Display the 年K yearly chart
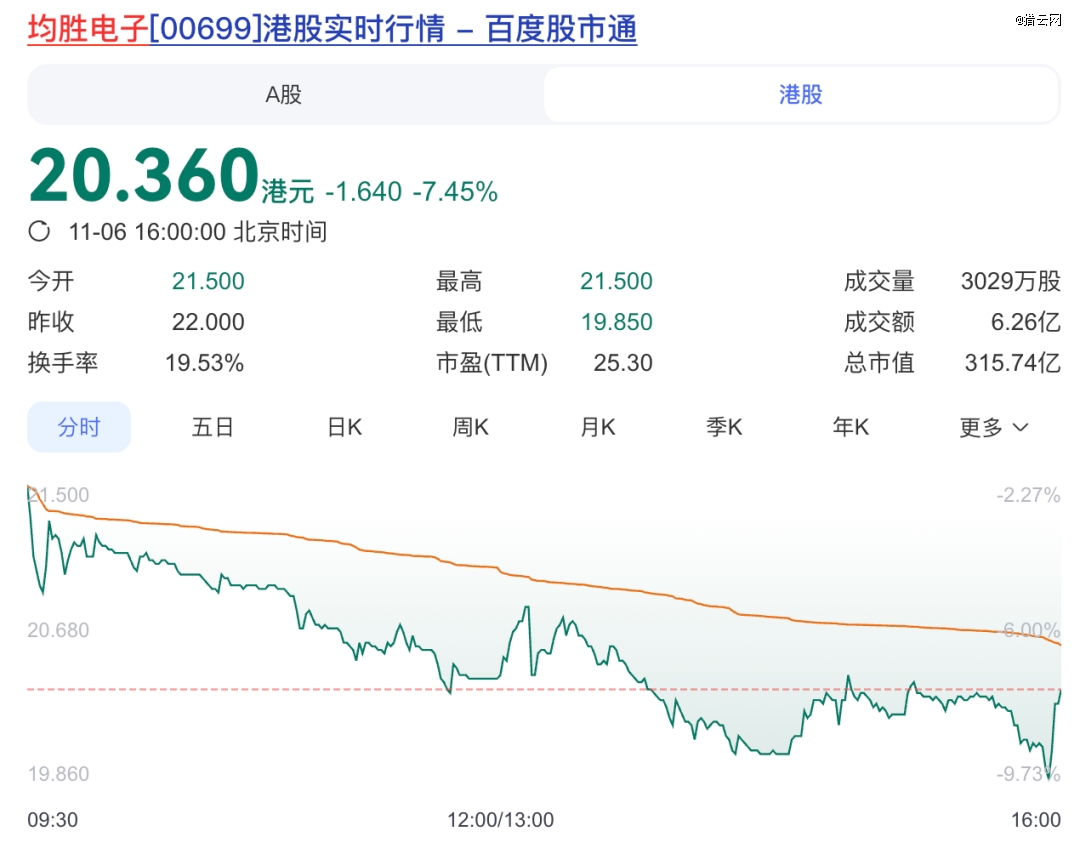 851,428
